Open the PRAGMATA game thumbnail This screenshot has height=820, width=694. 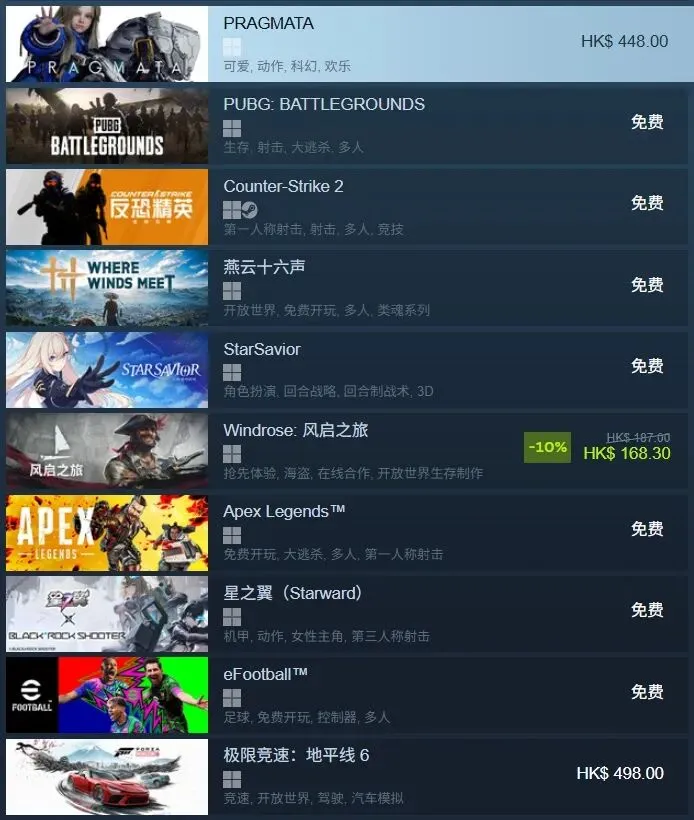click(107, 44)
